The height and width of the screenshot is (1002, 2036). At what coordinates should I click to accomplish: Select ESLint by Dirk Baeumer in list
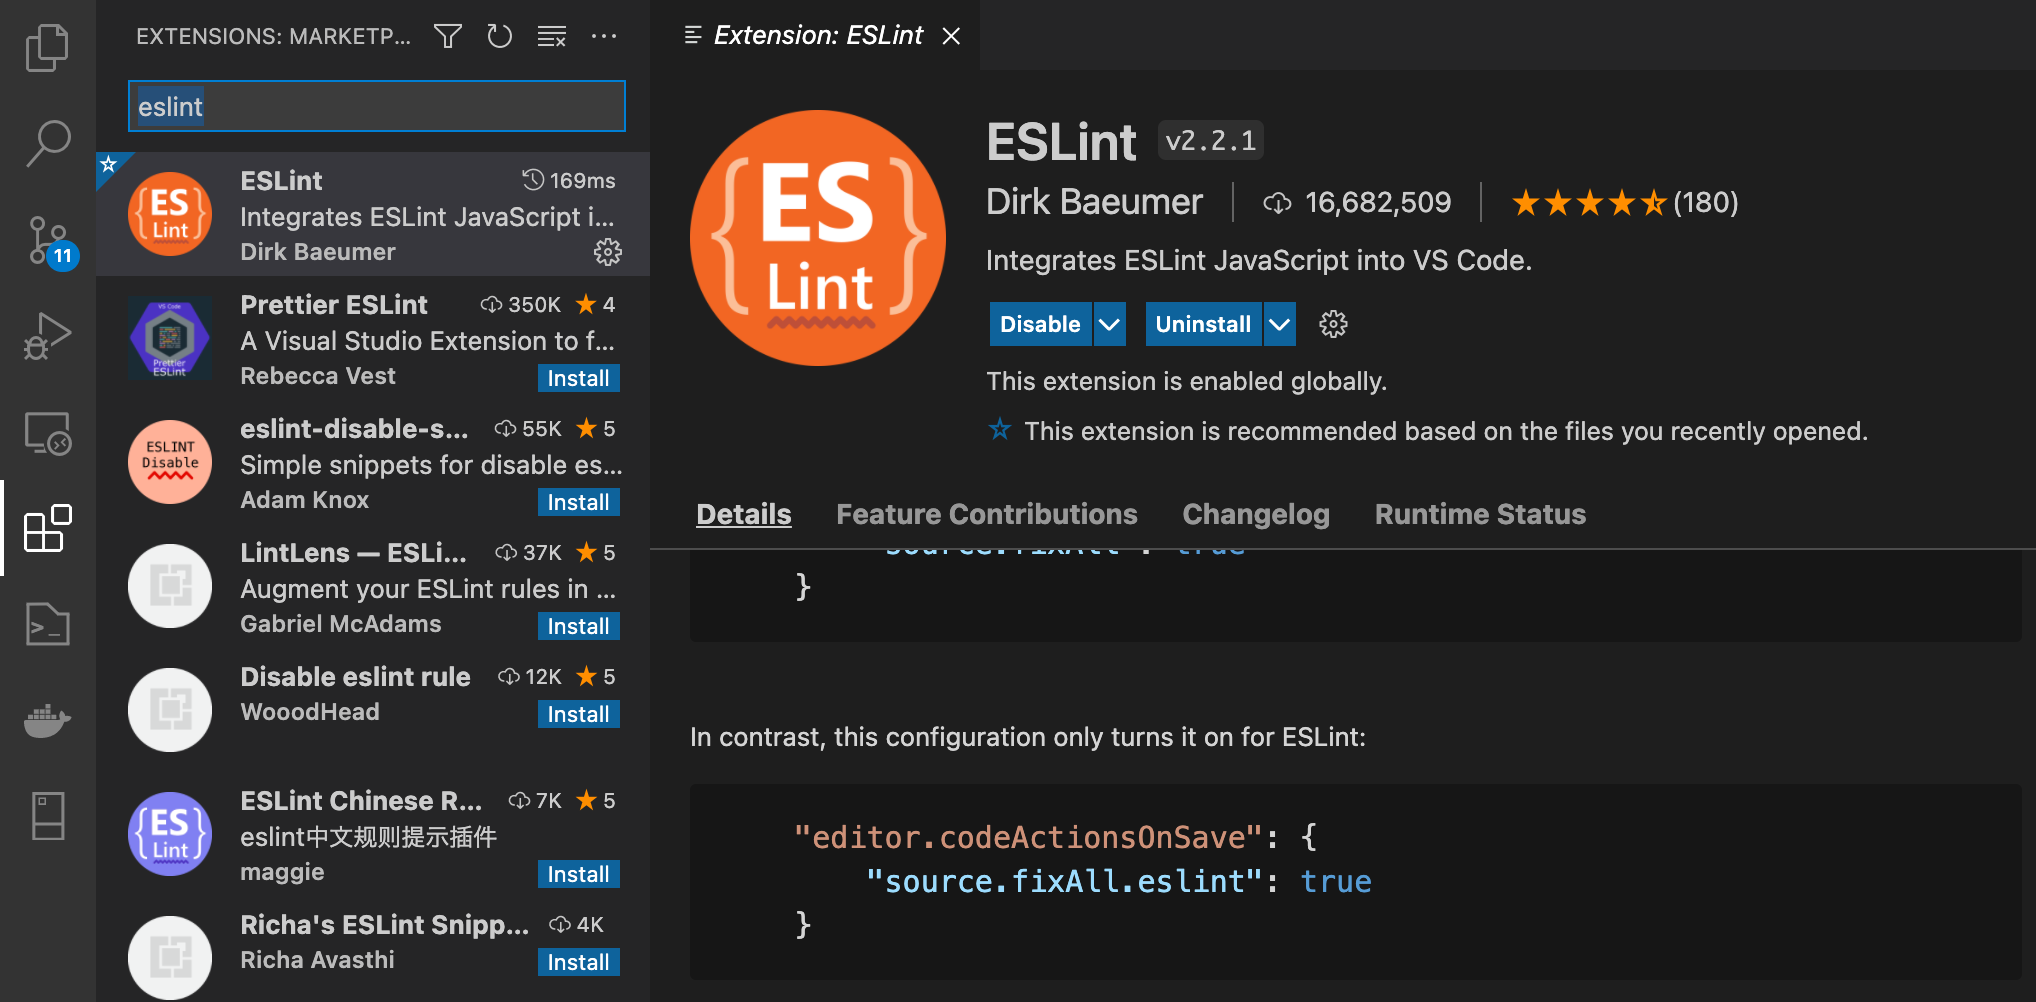[373, 214]
